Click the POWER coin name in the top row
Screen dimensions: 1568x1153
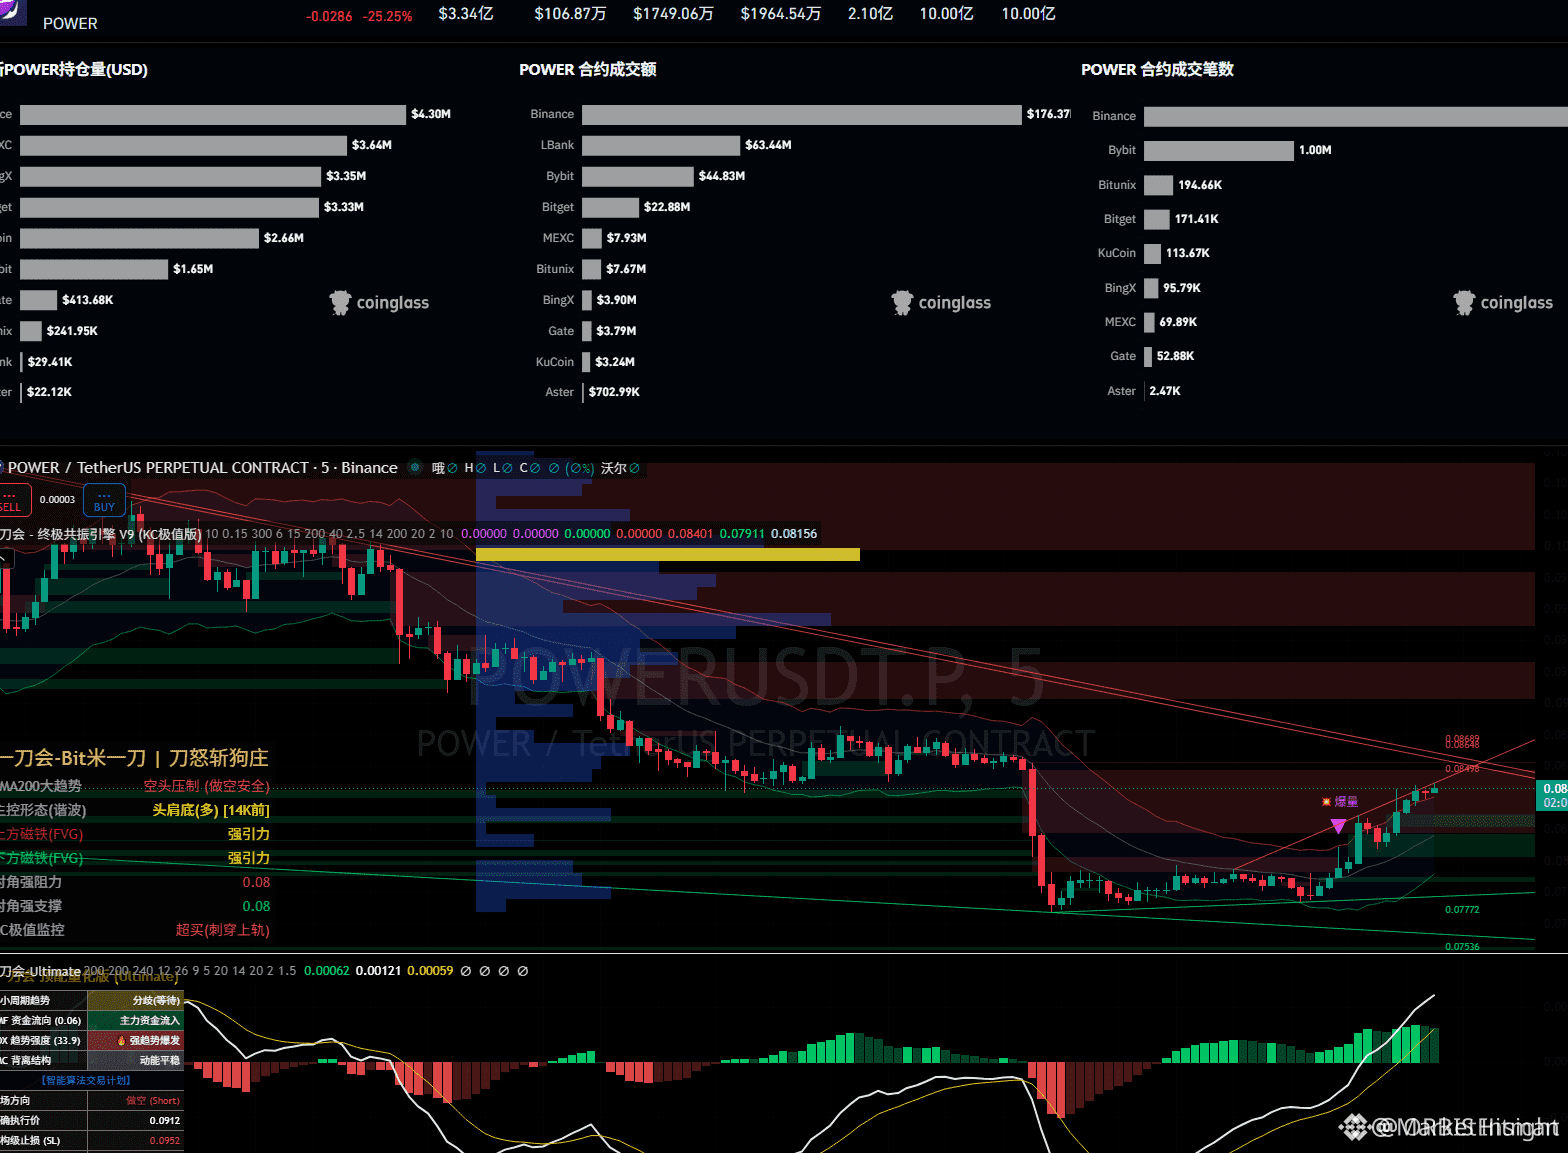point(70,23)
